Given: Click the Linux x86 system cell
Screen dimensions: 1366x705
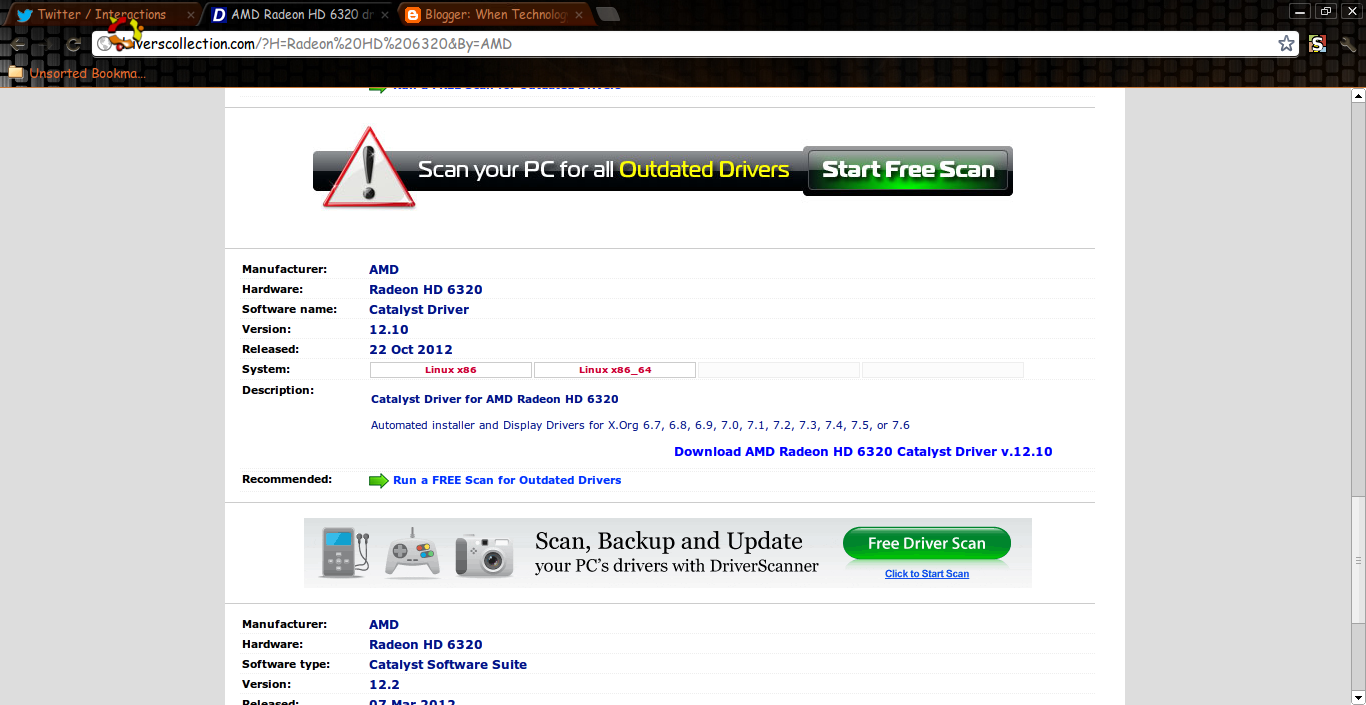Looking at the screenshot, I should click(x=451, y=370).
